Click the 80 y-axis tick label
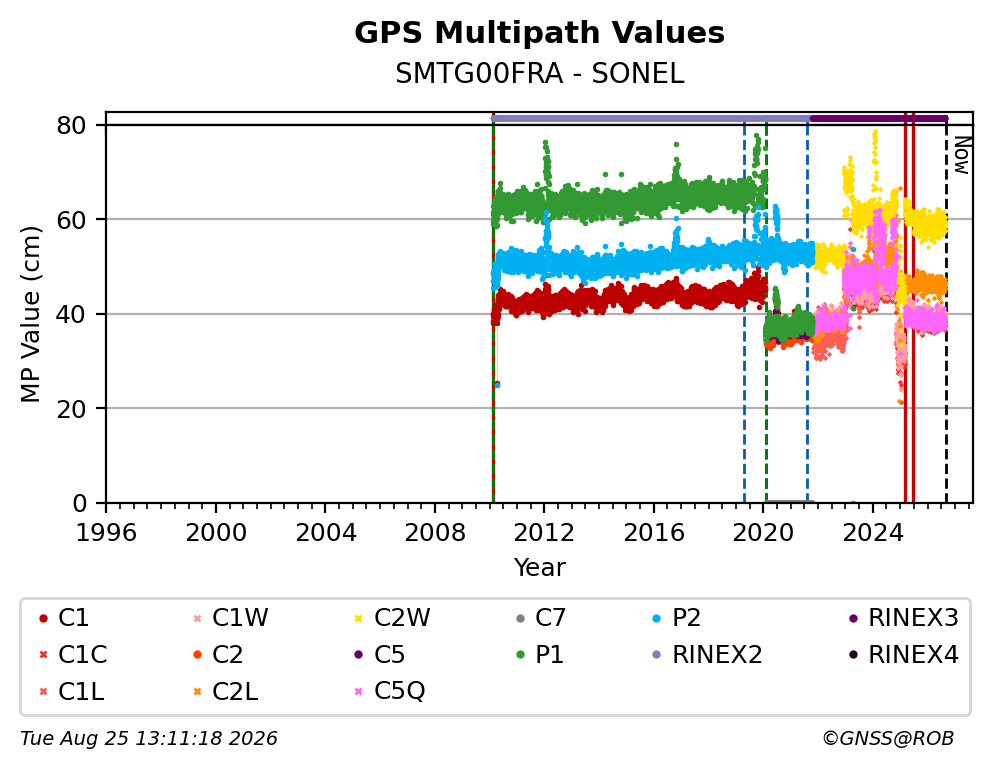992x769 pixels. pyautogui.click(x=71, y=126)
